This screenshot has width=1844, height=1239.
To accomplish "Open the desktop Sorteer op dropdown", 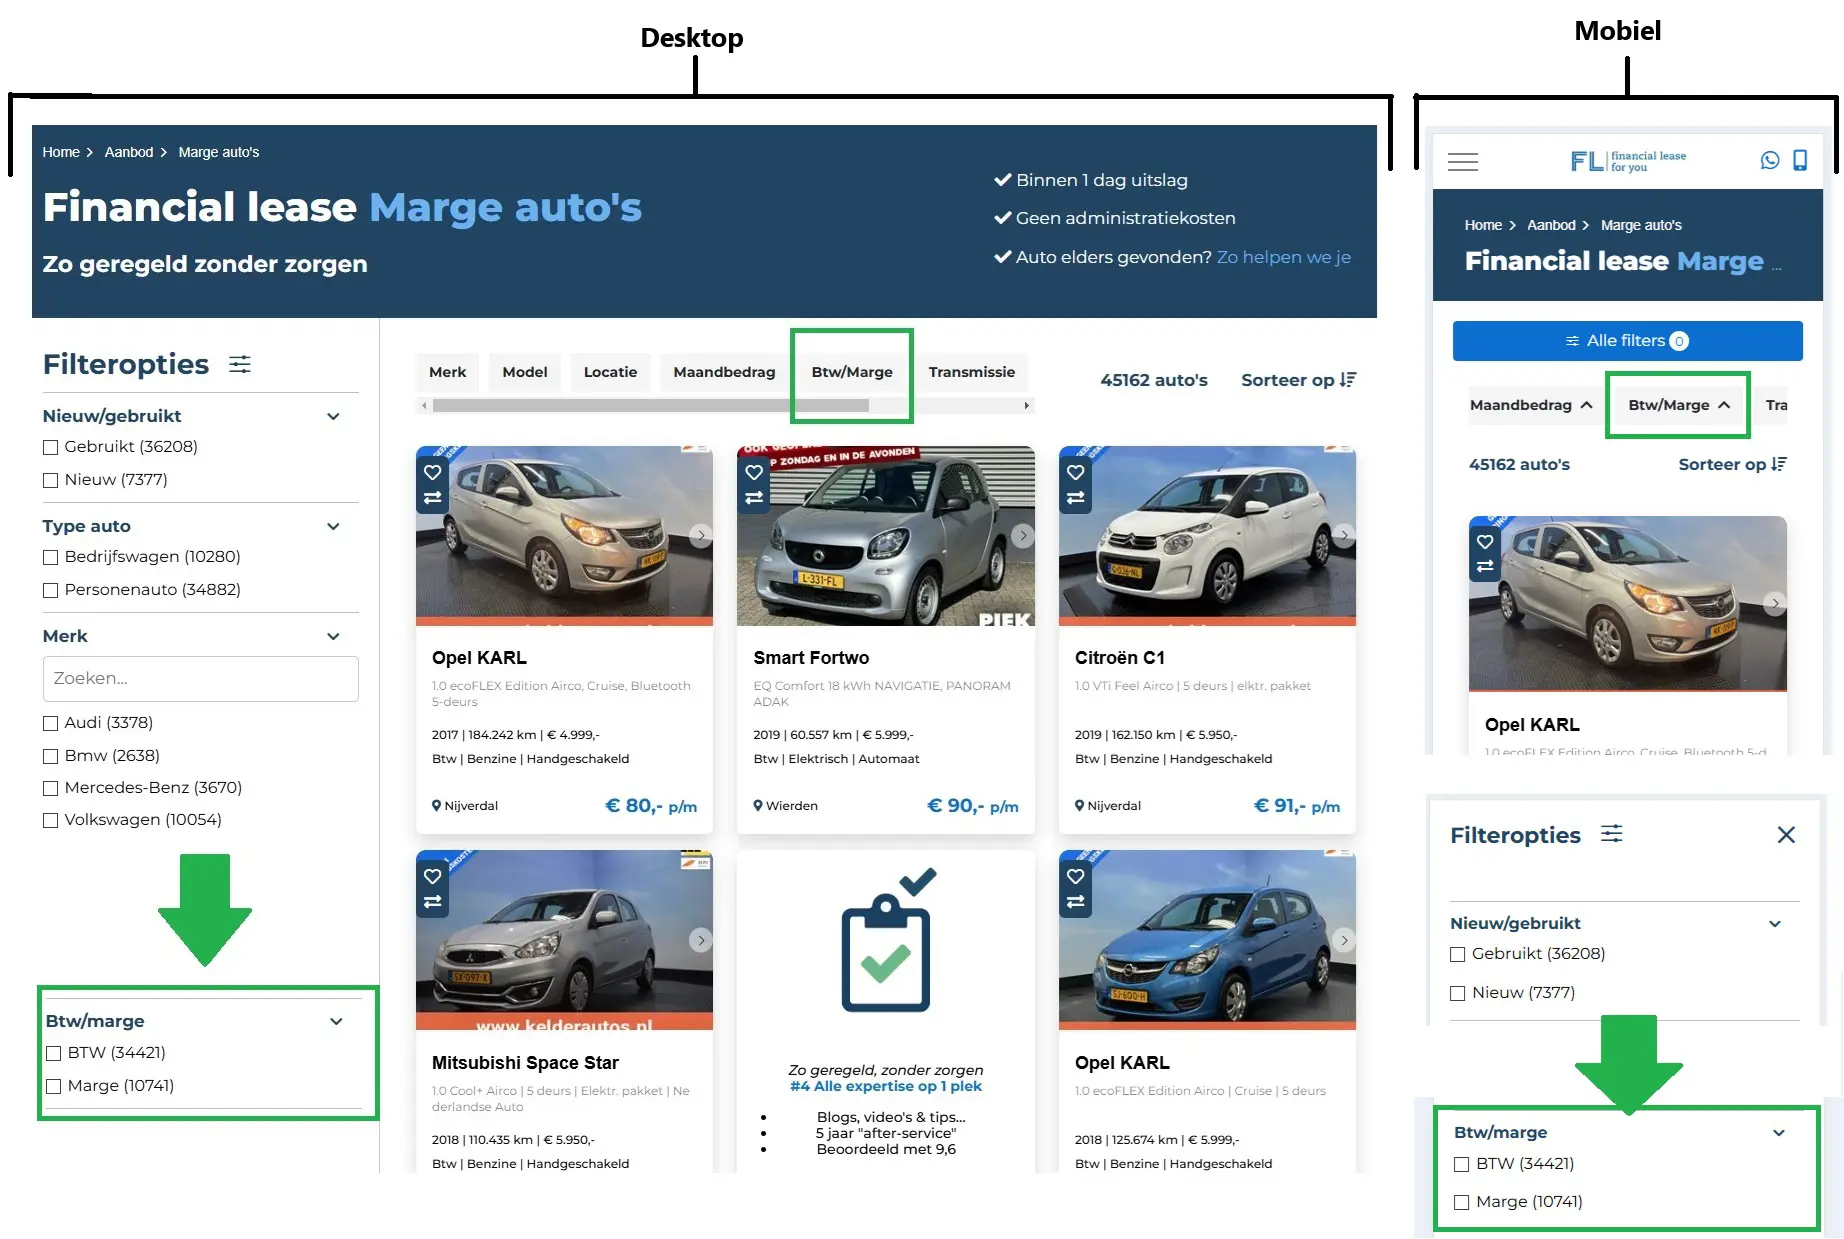I will (x=1298, y=380).
